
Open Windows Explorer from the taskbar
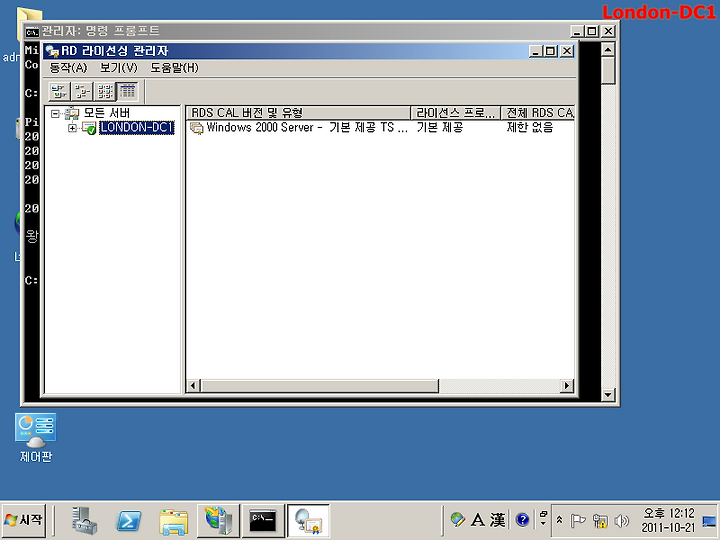(174, 522)
